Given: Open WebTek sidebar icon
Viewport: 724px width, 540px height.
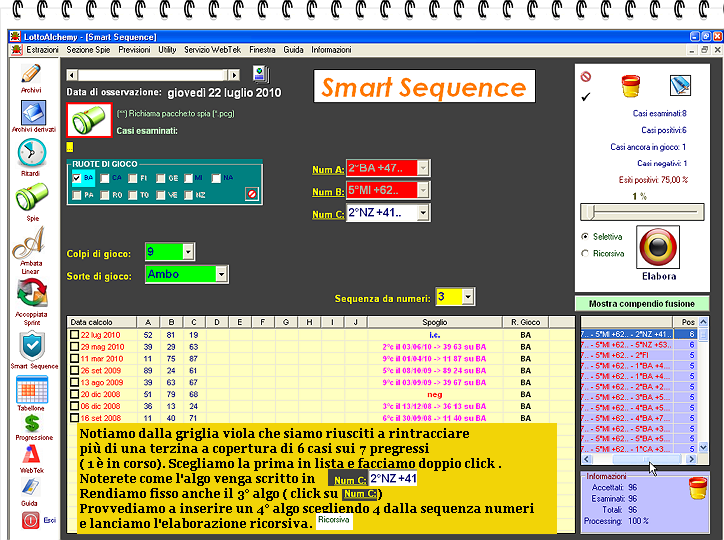Looking at the screenshot, I should pos(32,454).
